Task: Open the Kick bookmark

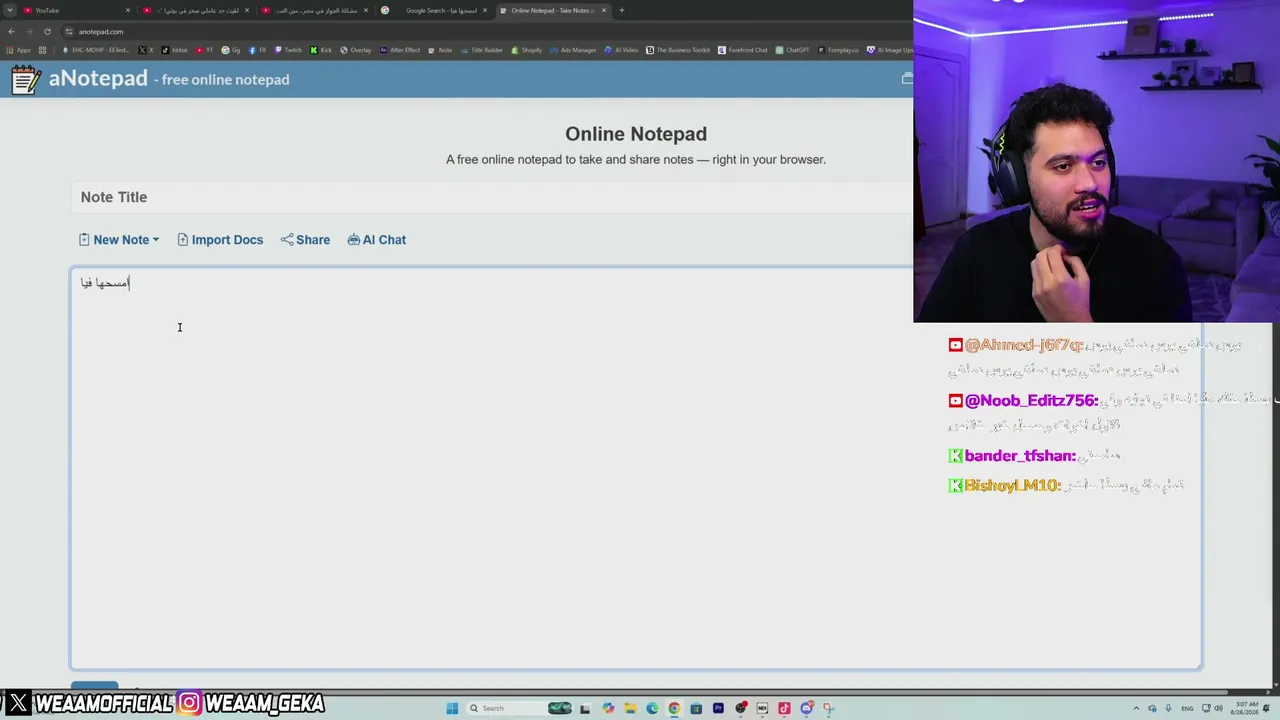Action: [x=321, y=50]
